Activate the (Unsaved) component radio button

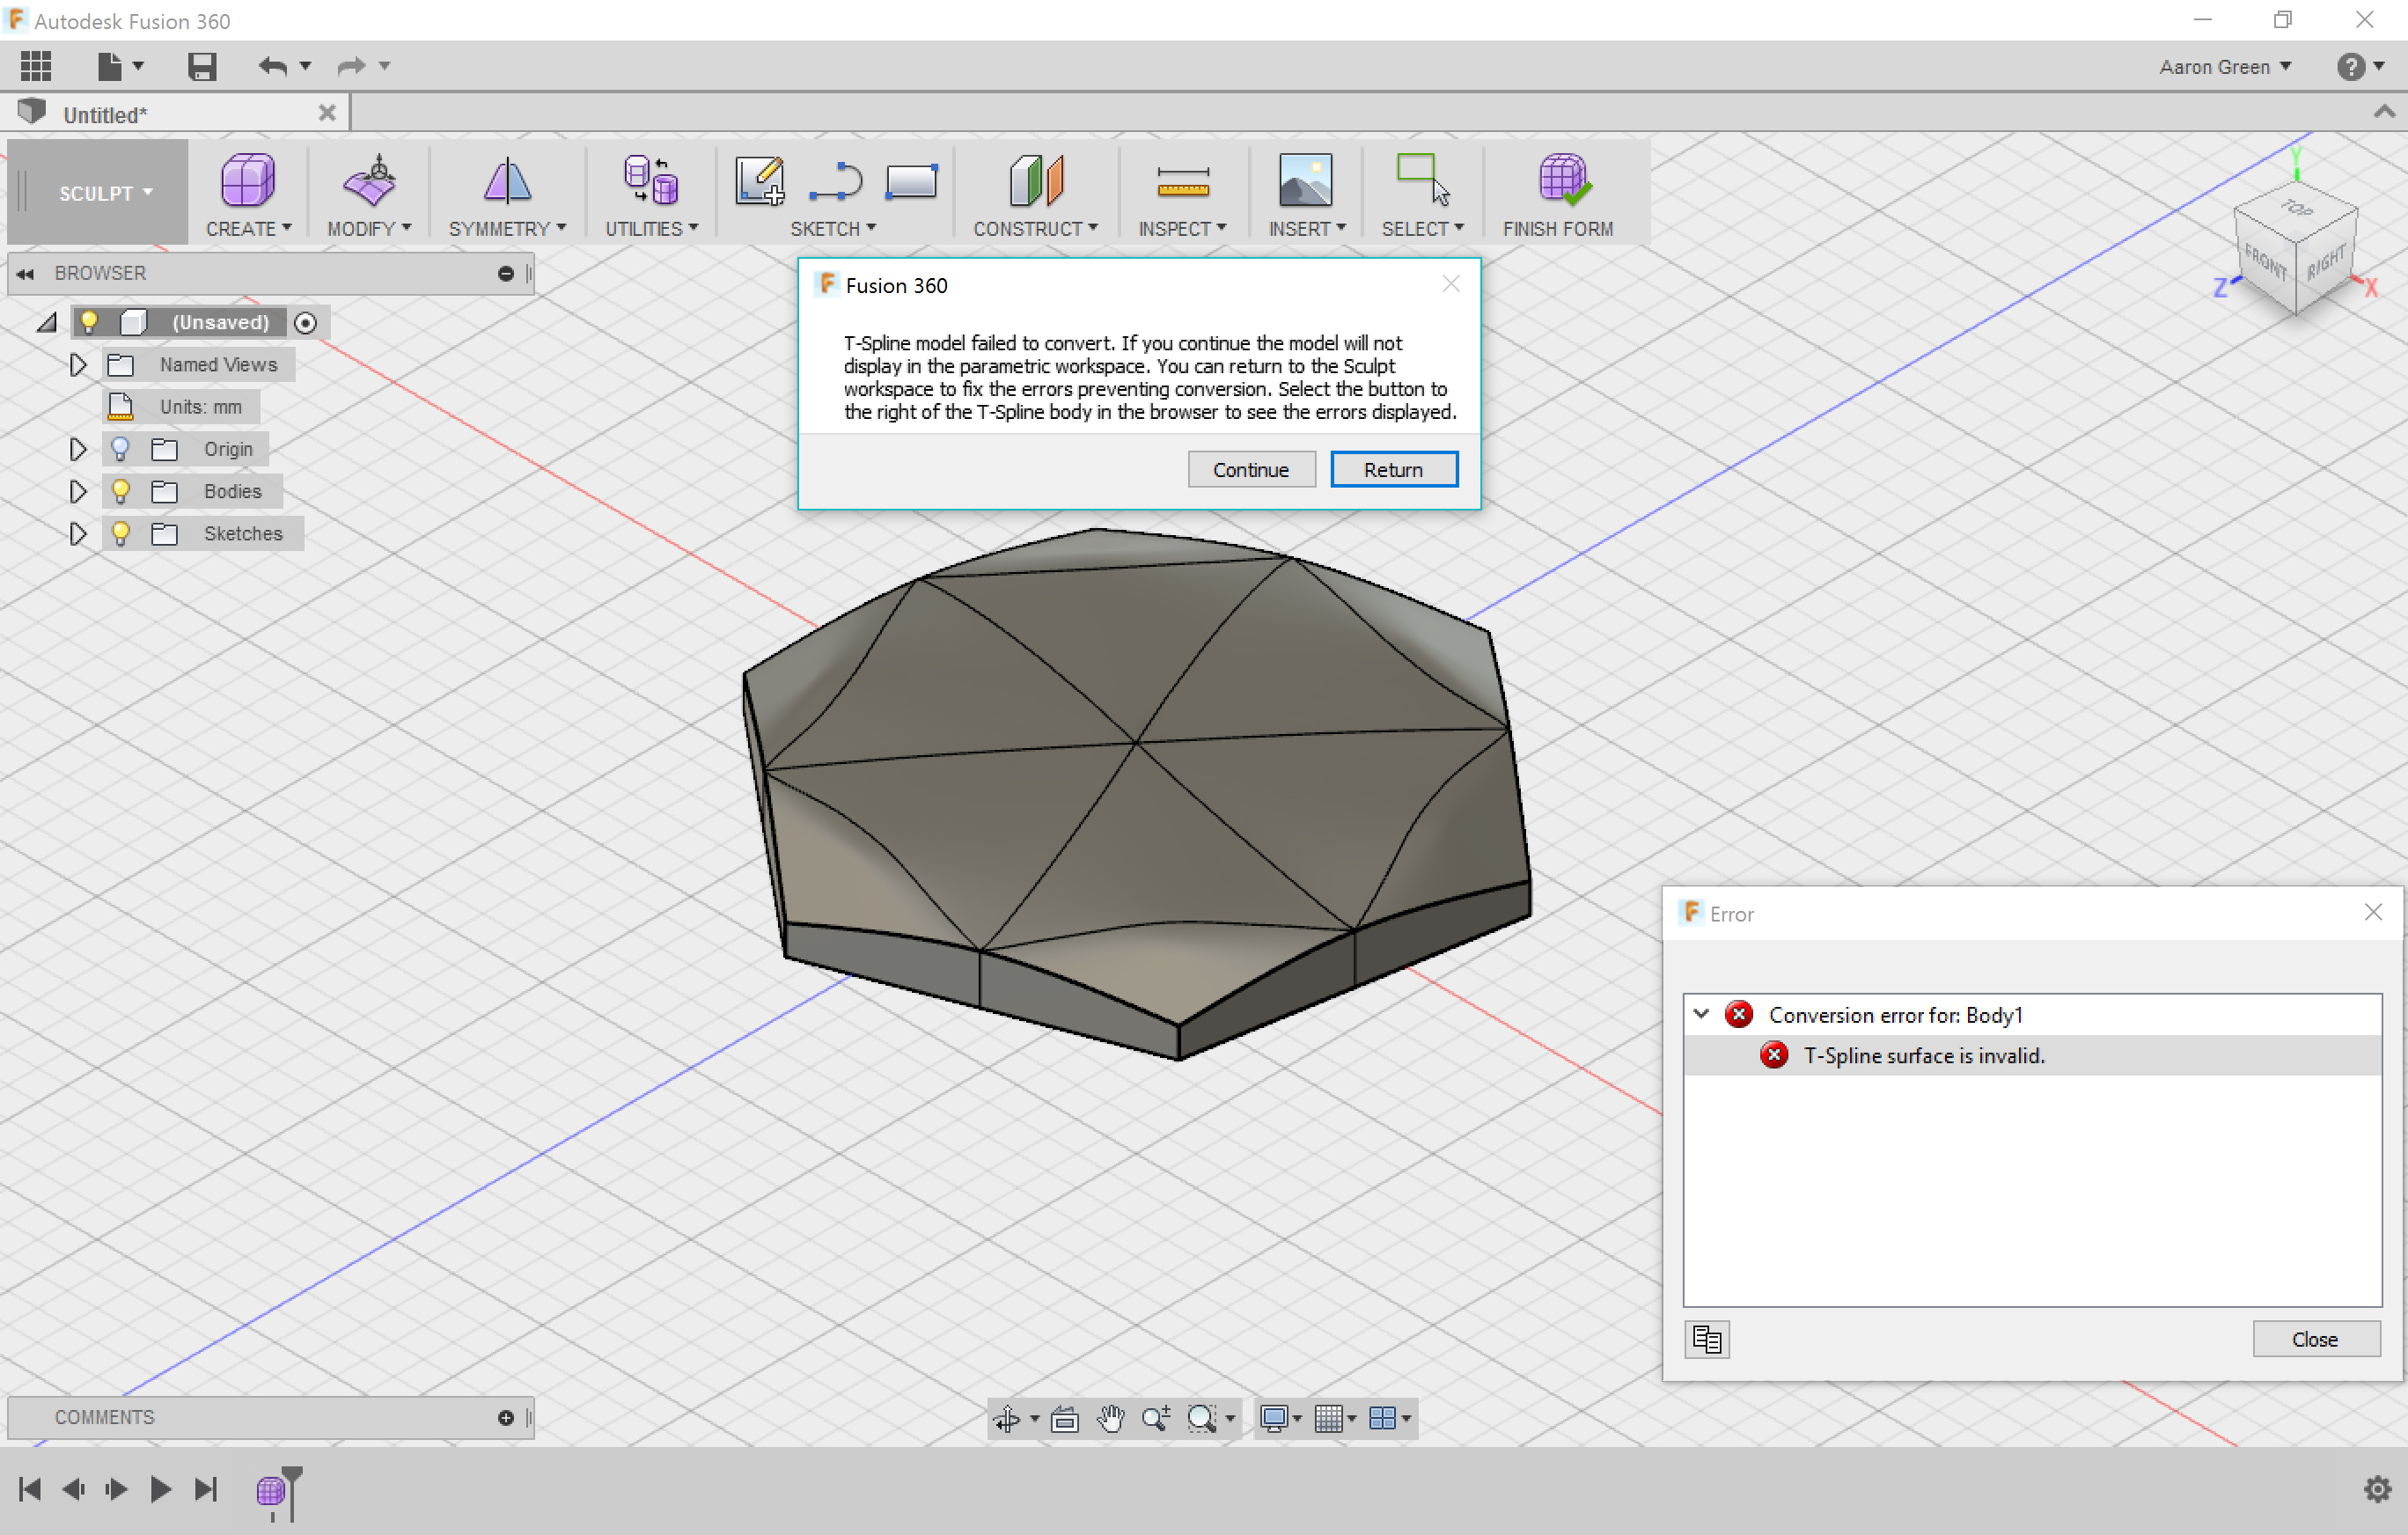point(306,323)
